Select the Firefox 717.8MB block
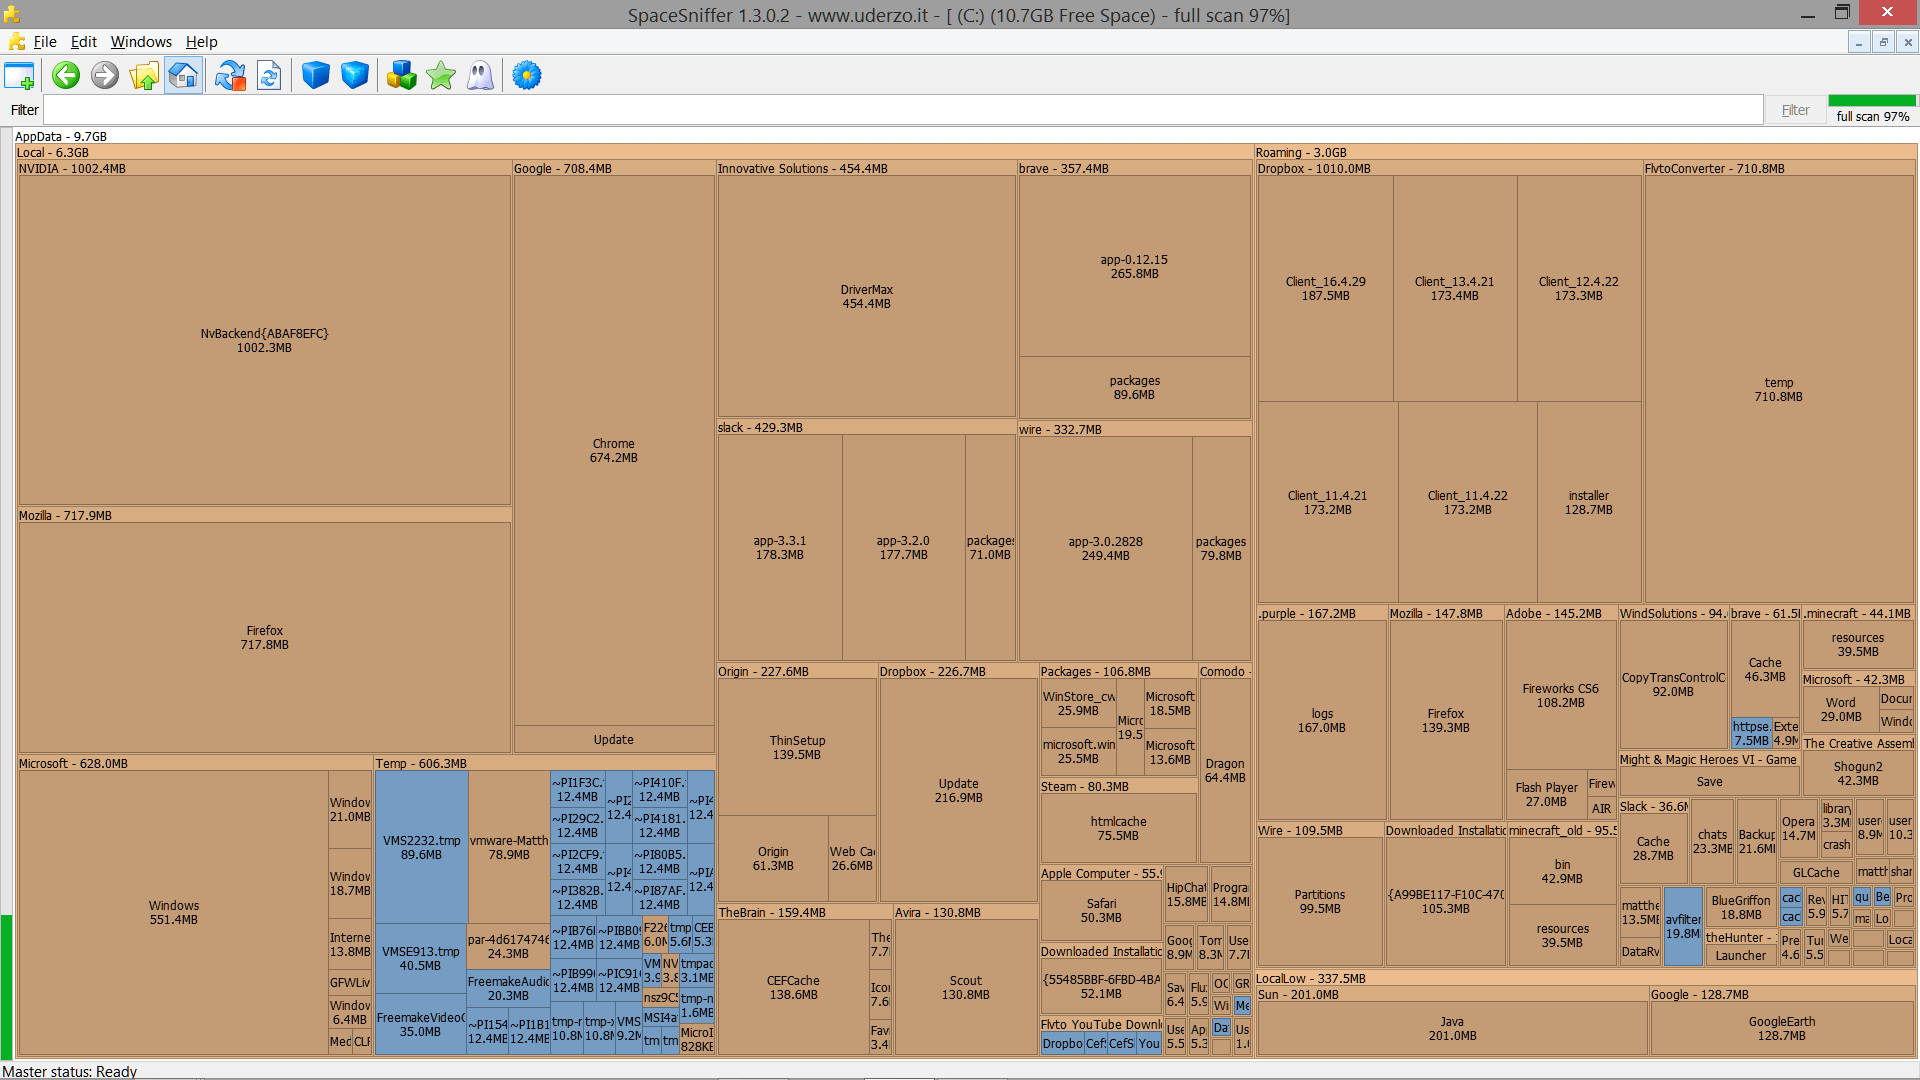 coord(264,637)
